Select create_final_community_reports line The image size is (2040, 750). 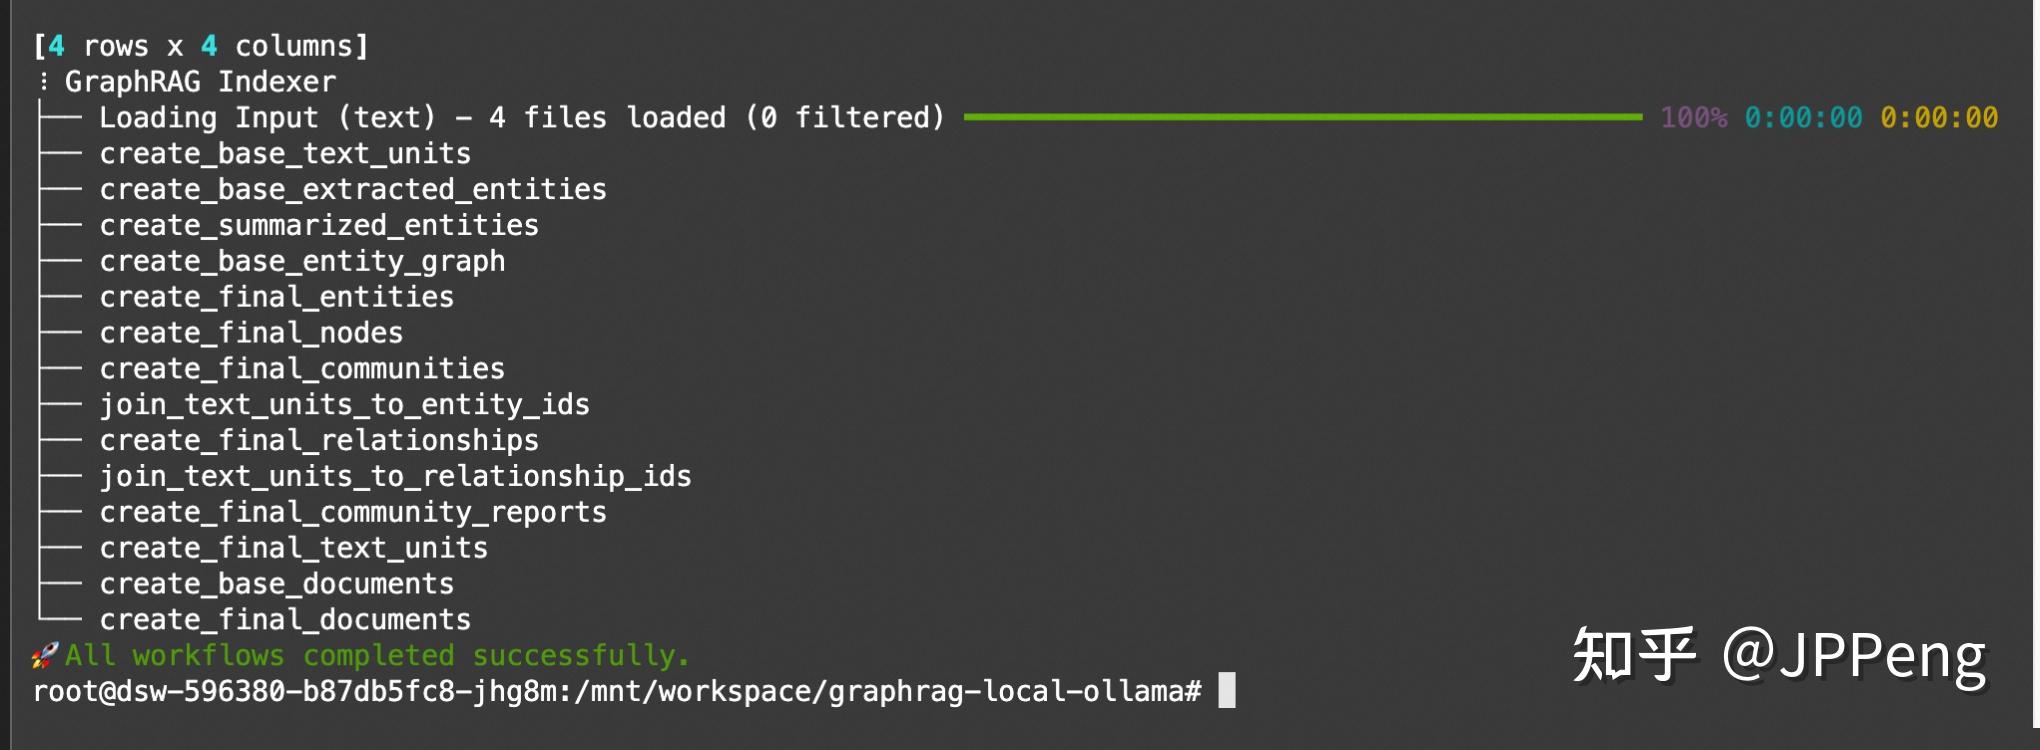coord(353,513)
